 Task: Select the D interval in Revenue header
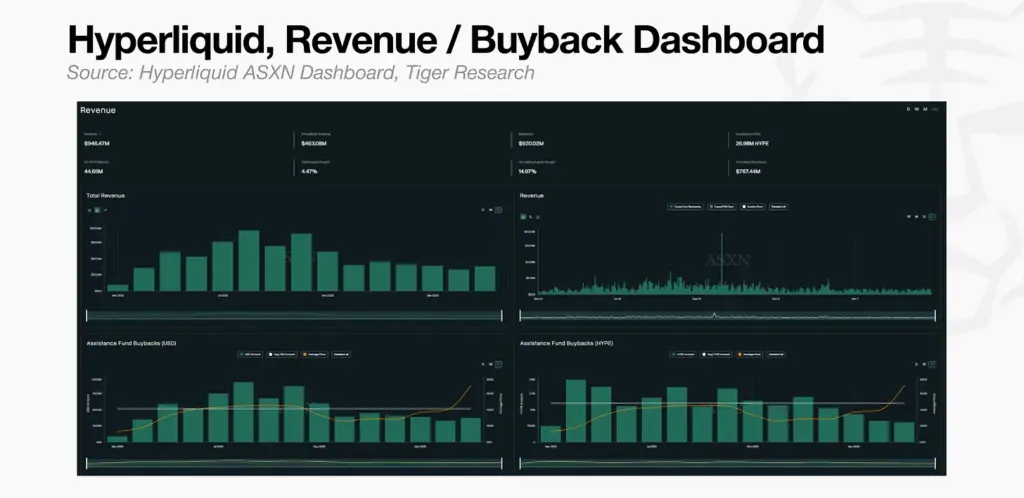pos(908,109)
